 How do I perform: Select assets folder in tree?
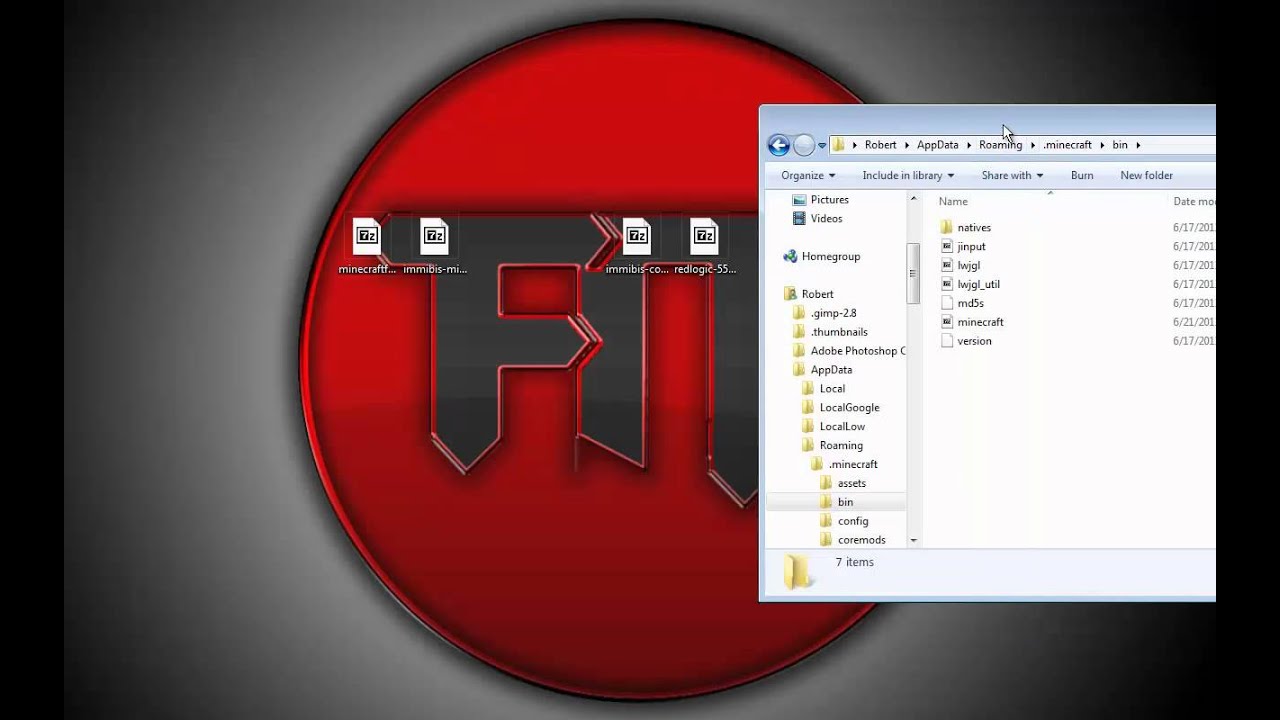point(842,484)
